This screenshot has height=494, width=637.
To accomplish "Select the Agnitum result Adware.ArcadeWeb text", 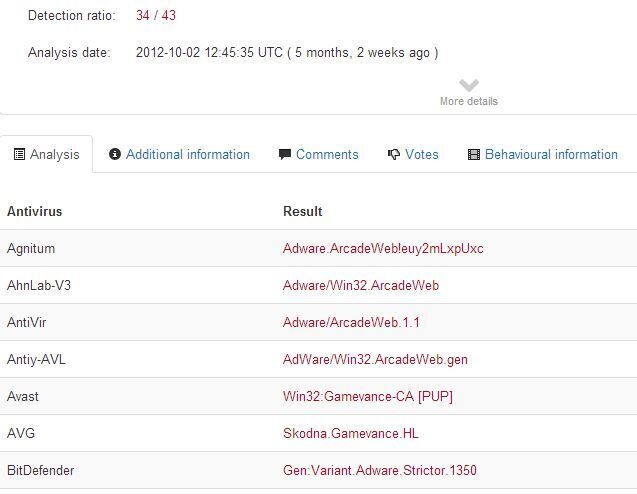I will click(x=383, y=248).
